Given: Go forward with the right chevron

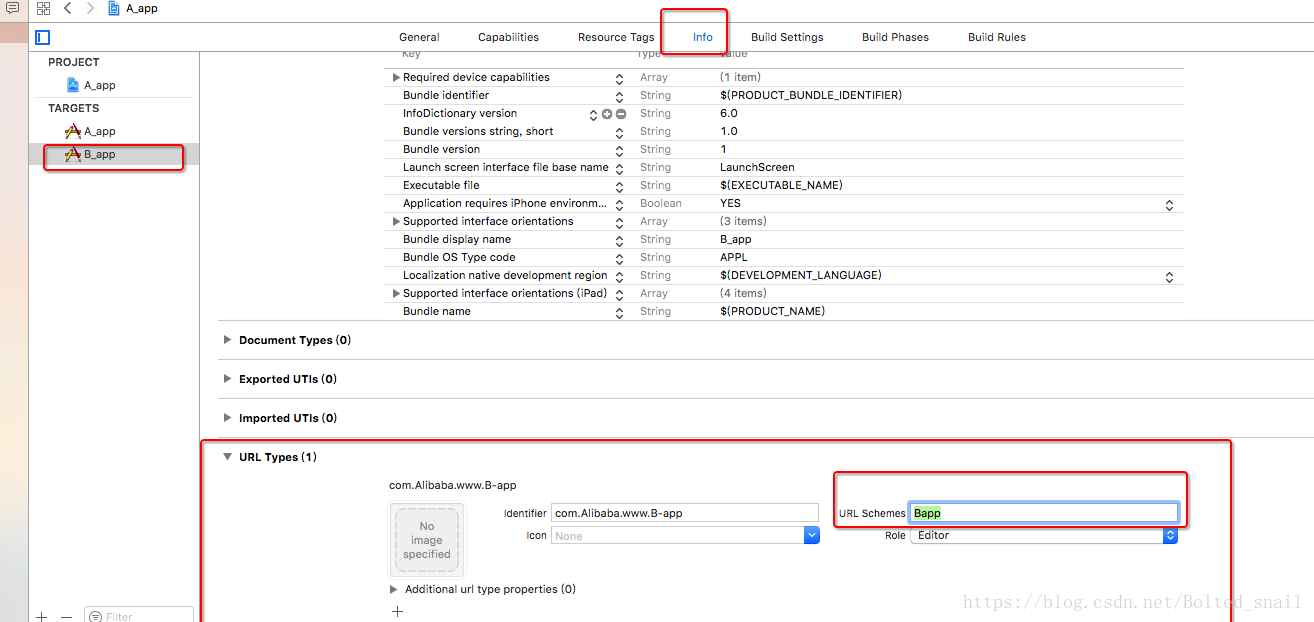Looking at the screenshot, I should 90,8.
